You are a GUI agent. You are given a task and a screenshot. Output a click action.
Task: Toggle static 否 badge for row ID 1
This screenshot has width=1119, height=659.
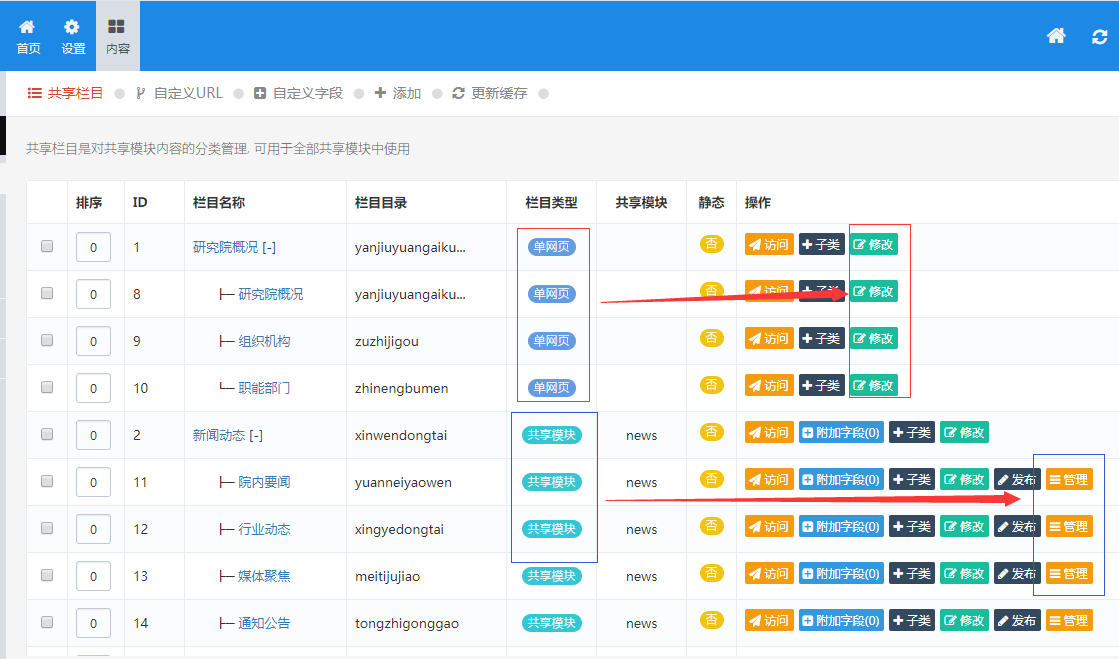712,244
